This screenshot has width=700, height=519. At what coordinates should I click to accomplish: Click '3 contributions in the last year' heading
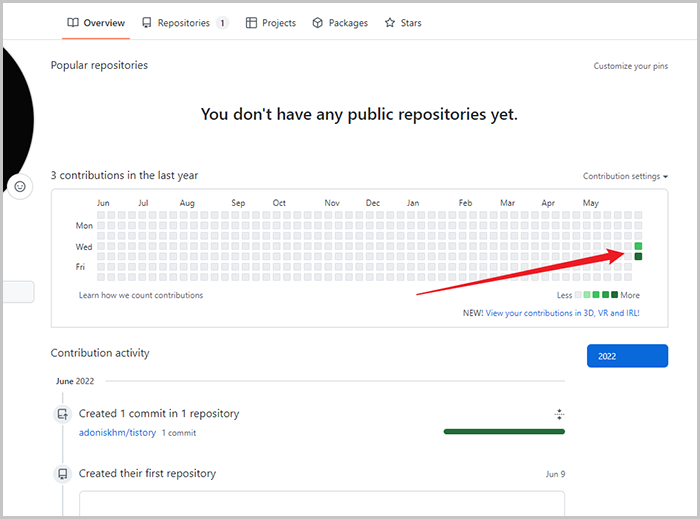pyautogui.click(x=124, y=175)
